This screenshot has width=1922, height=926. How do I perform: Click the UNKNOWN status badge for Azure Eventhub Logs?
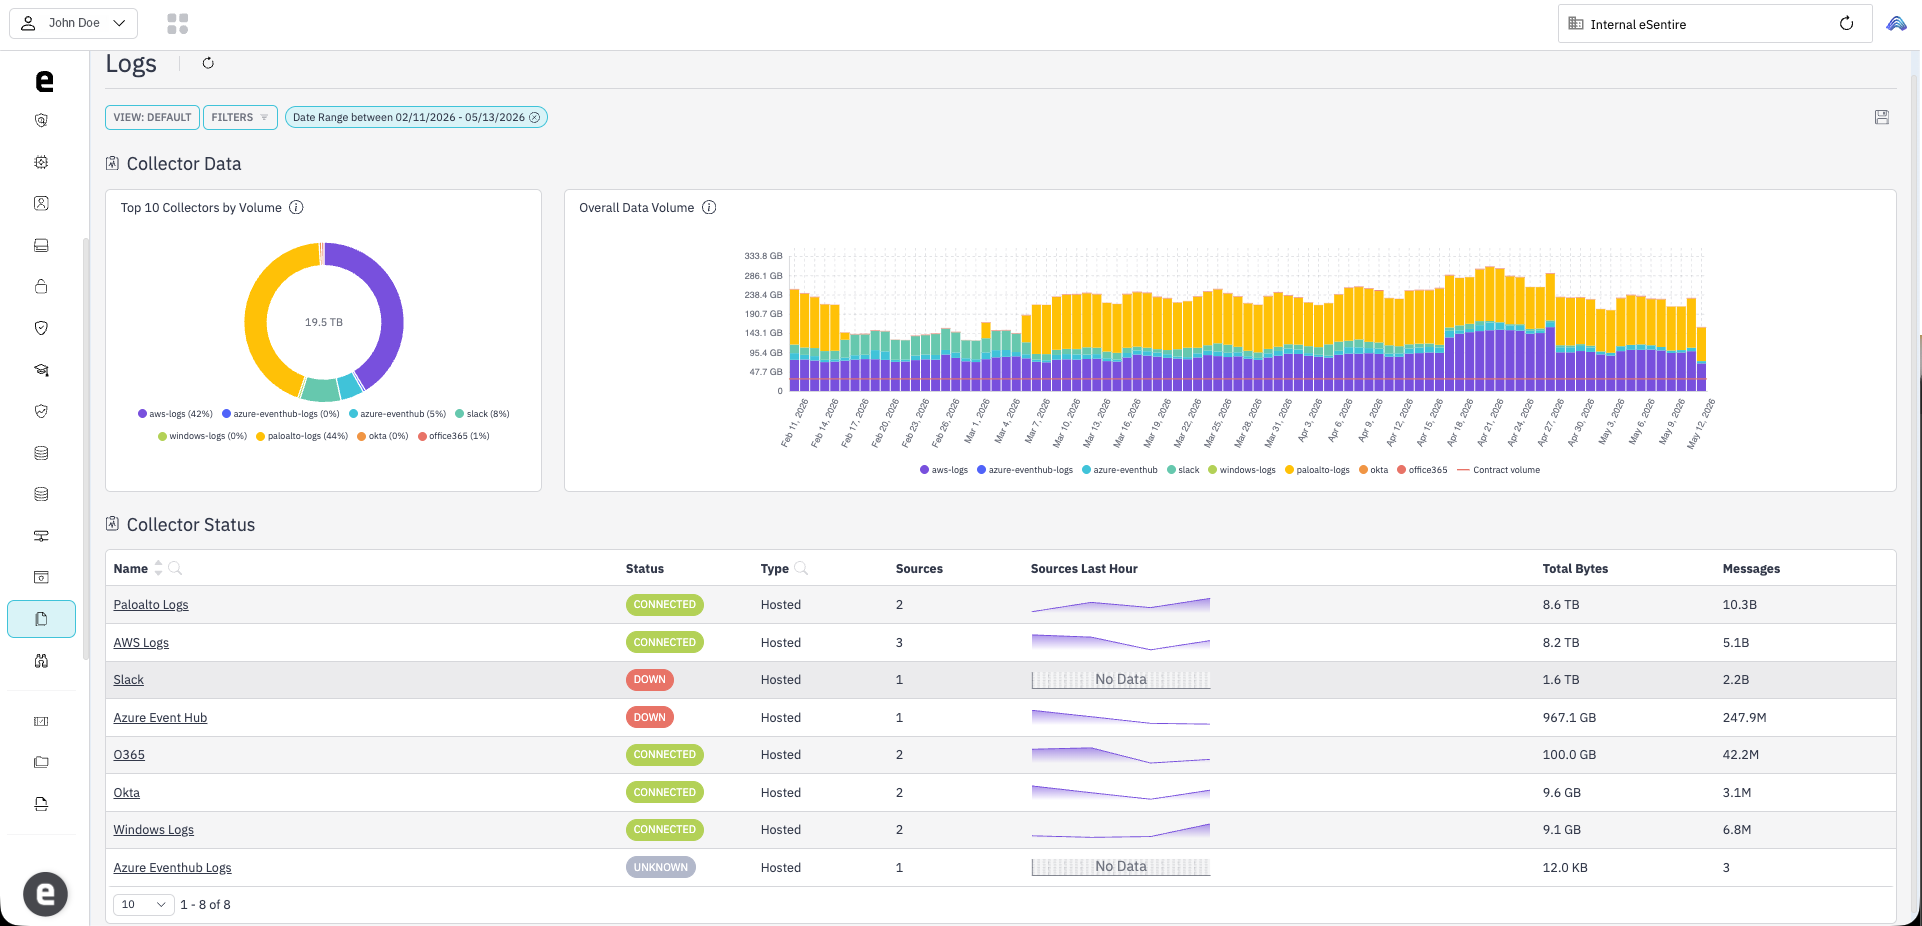pos(660,868)
